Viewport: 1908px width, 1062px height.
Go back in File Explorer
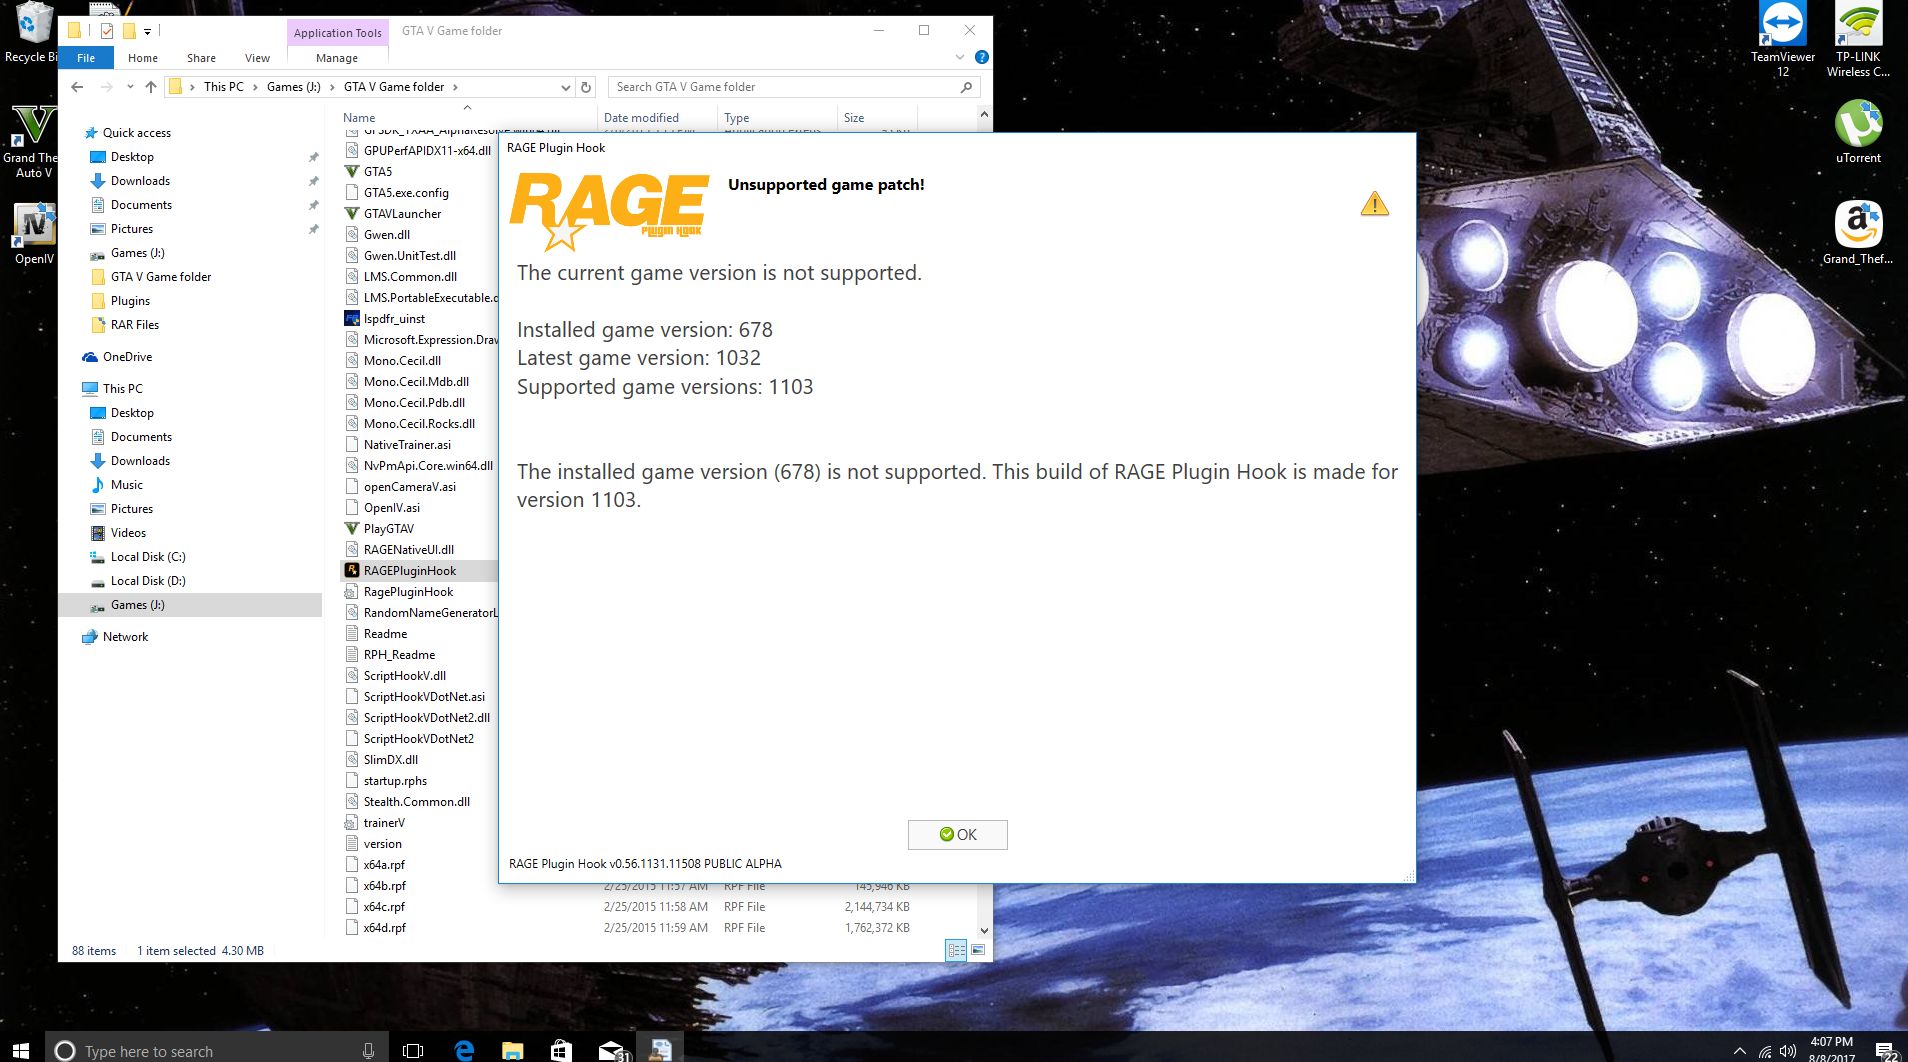pos(77,87)
